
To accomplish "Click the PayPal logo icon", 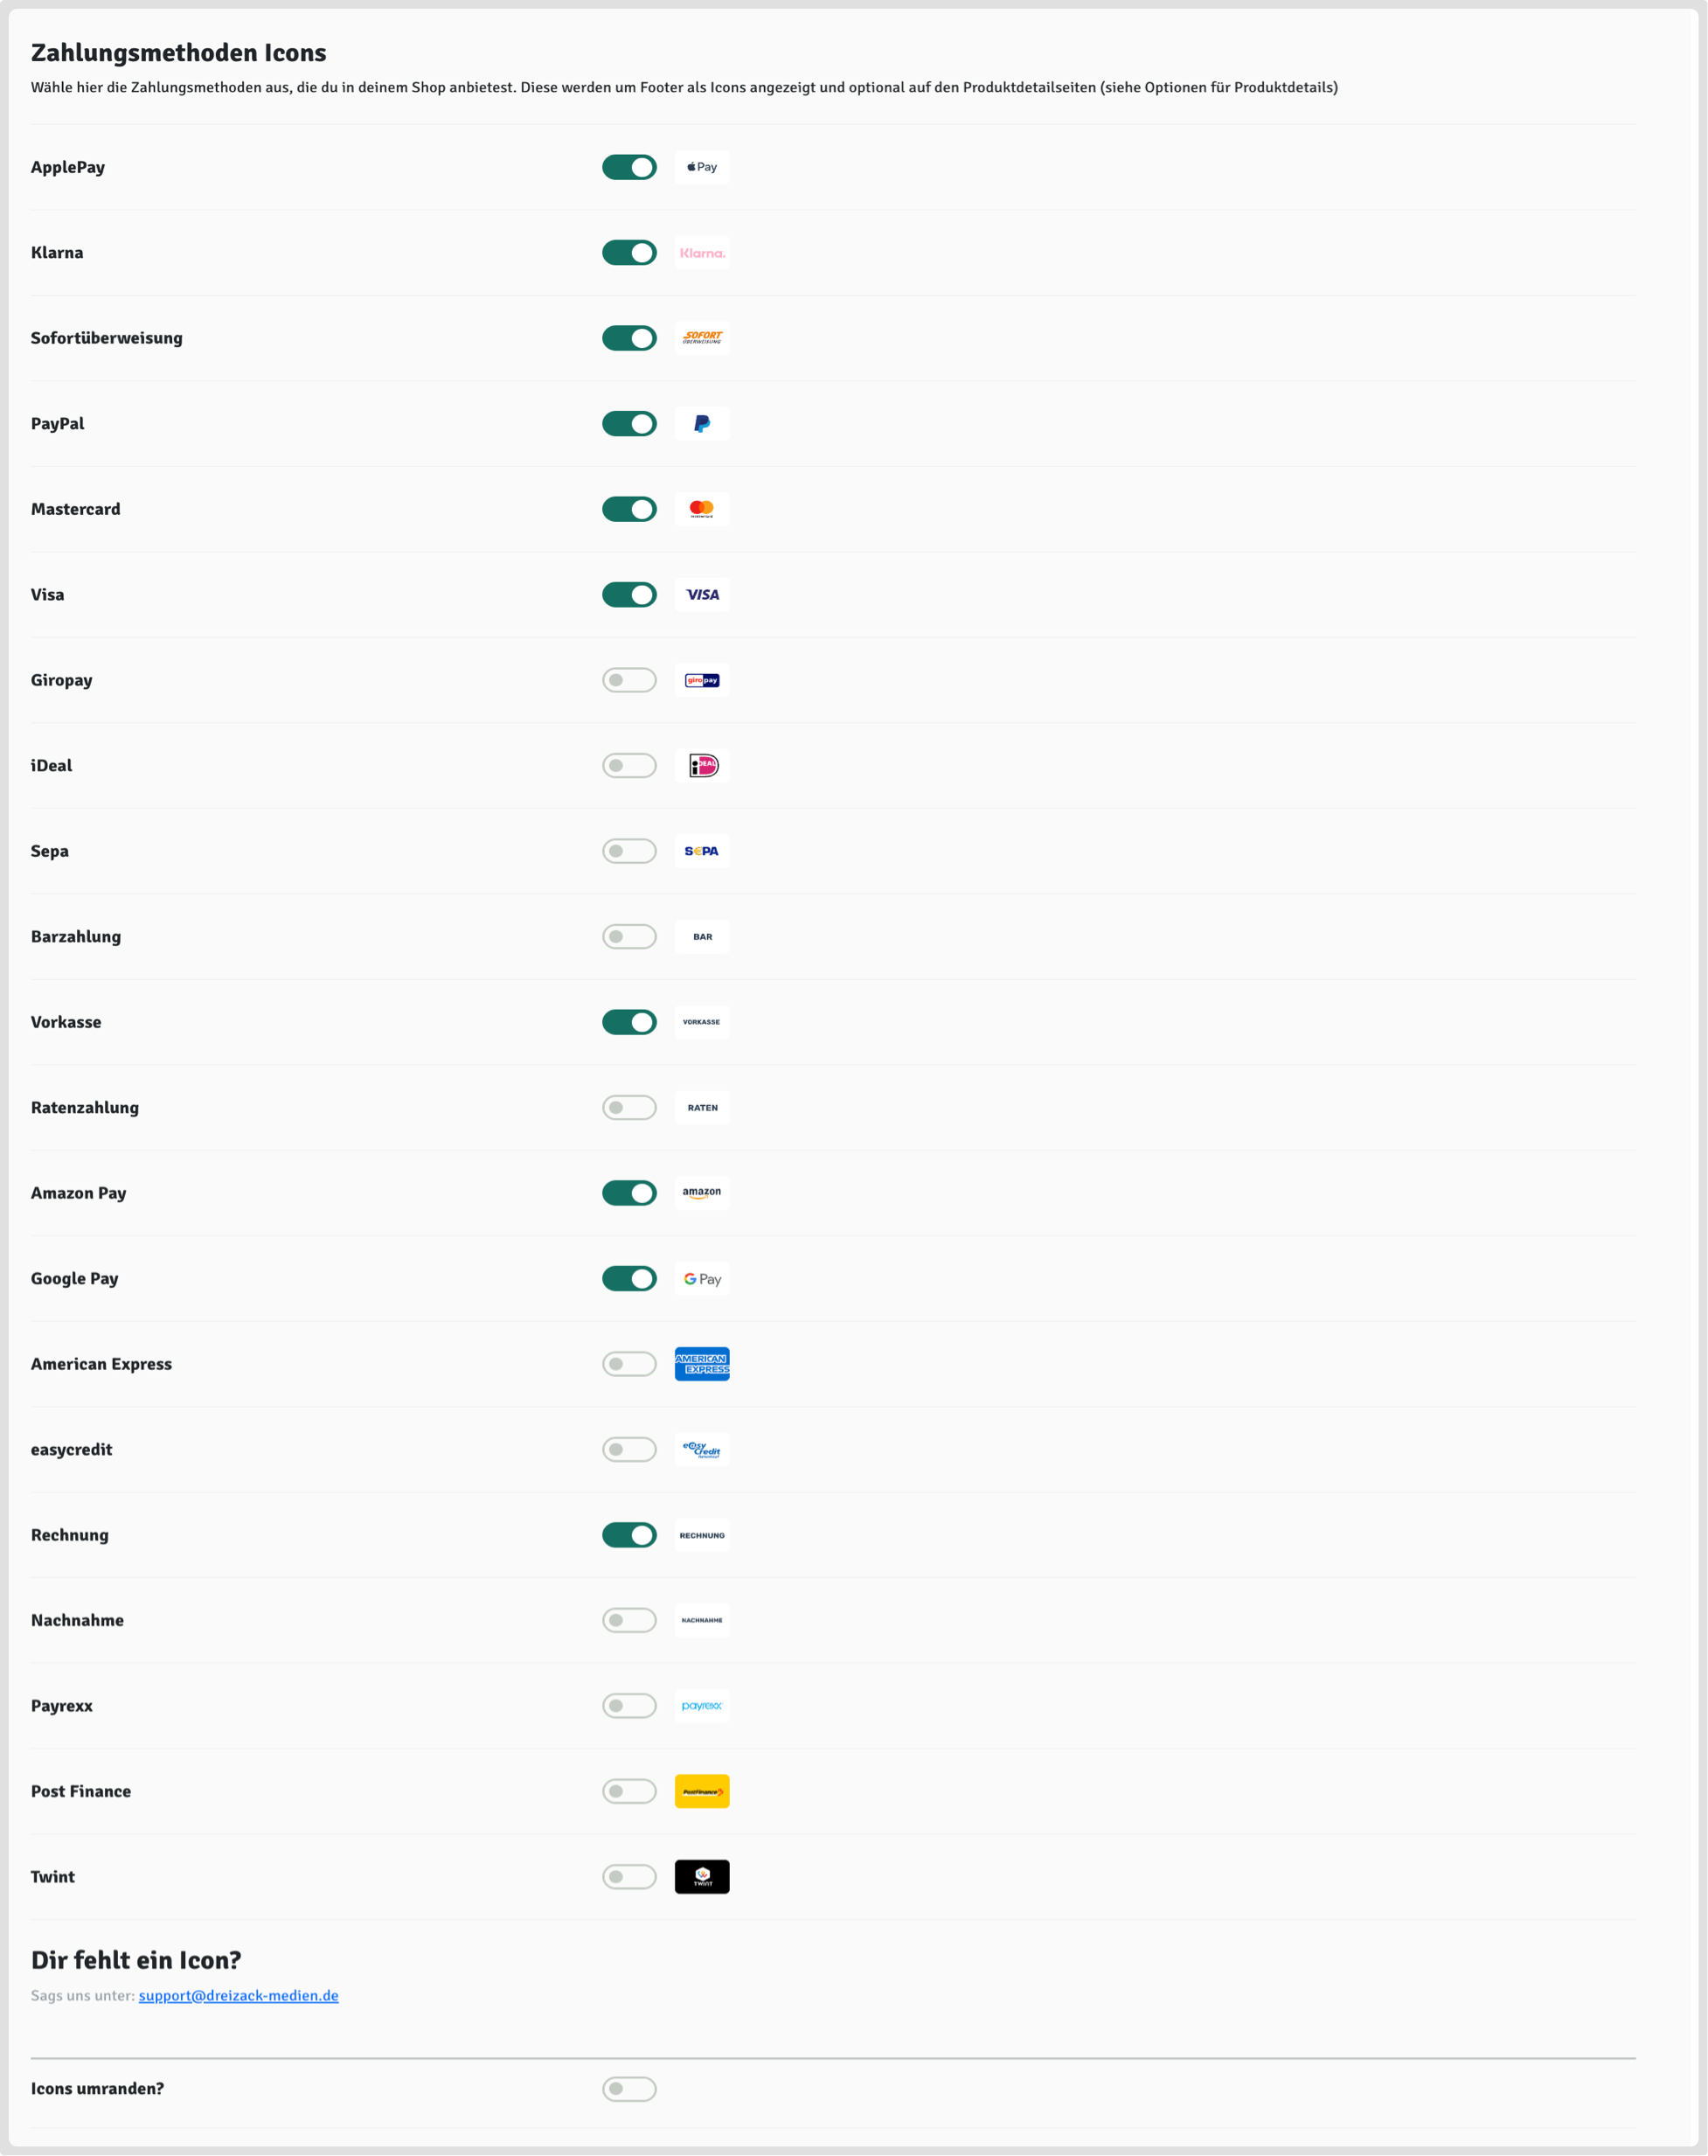I will pos(701,424).
